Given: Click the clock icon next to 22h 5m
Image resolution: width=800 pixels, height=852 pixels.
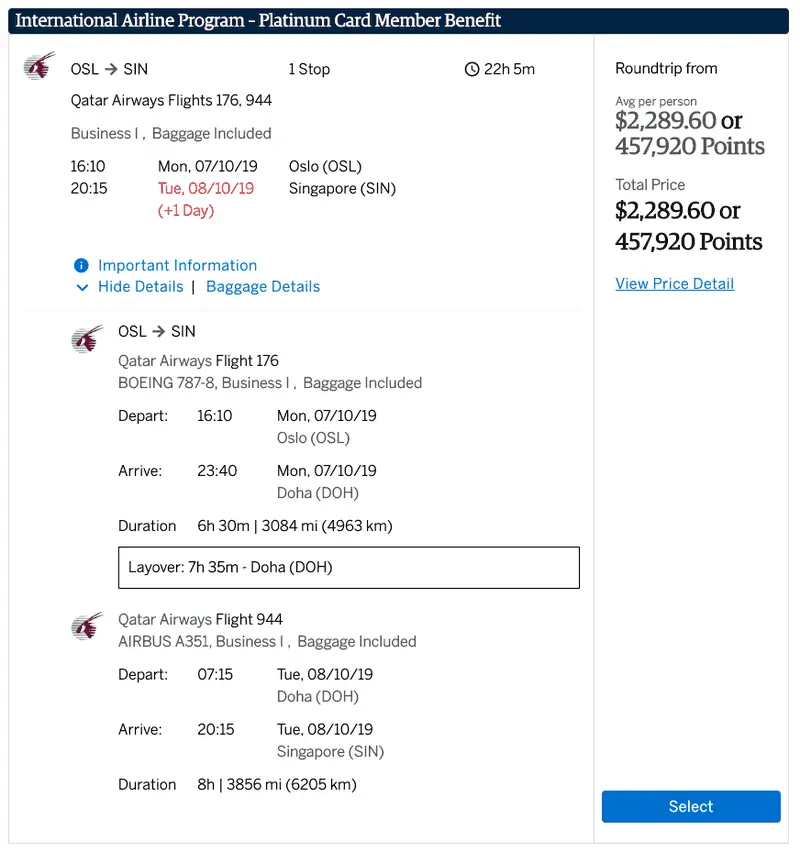Looking at the screenshot, I should [x=472, y=69].
